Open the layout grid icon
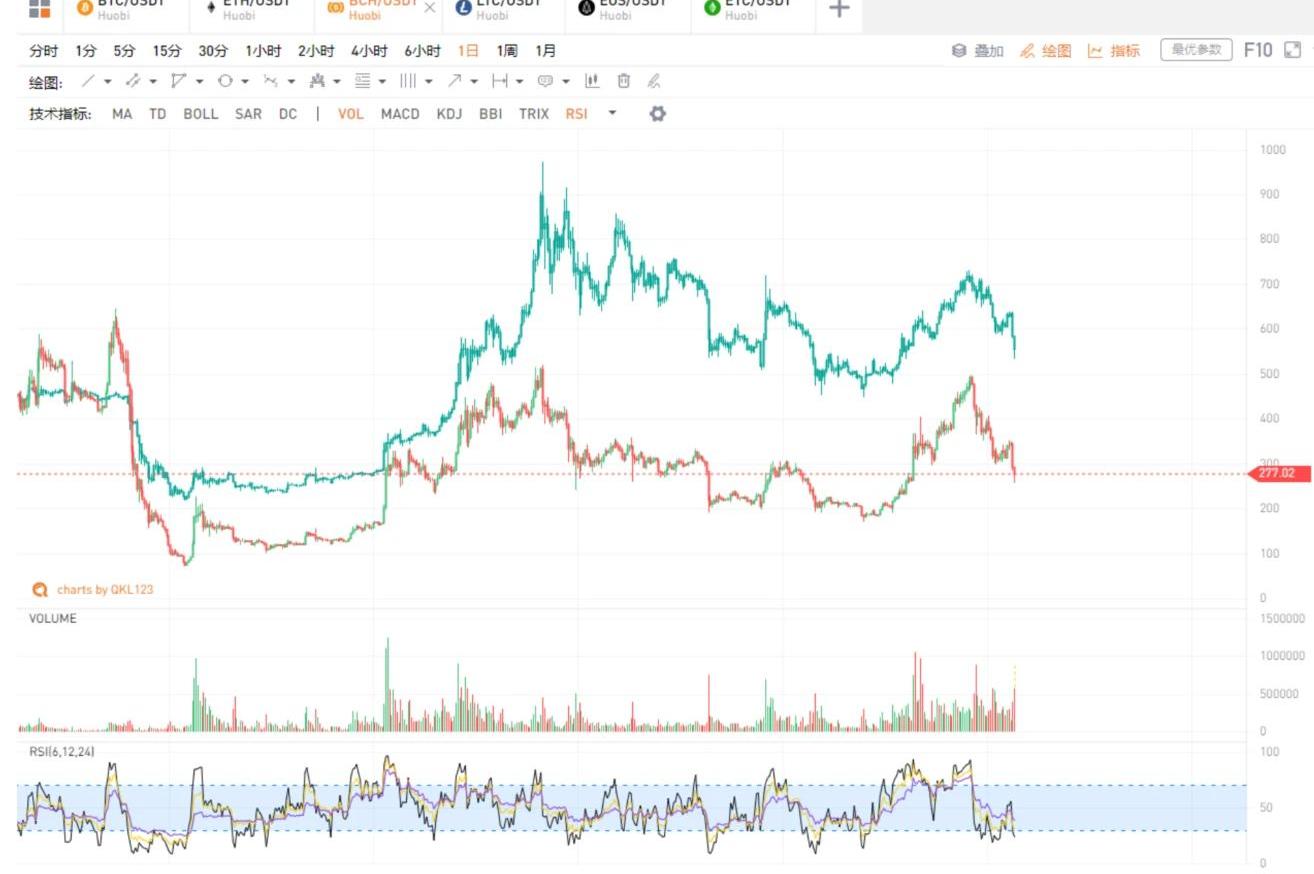Image resolution: width=1314 pixels, height=874 pixels. coord(39,9)
